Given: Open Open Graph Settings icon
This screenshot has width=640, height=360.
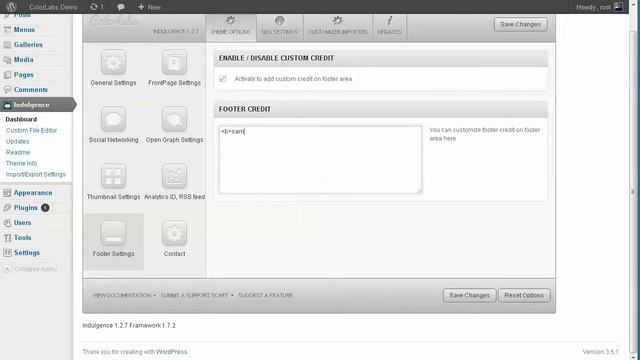Looking at the screenshot, I should (x=174, y=119).
